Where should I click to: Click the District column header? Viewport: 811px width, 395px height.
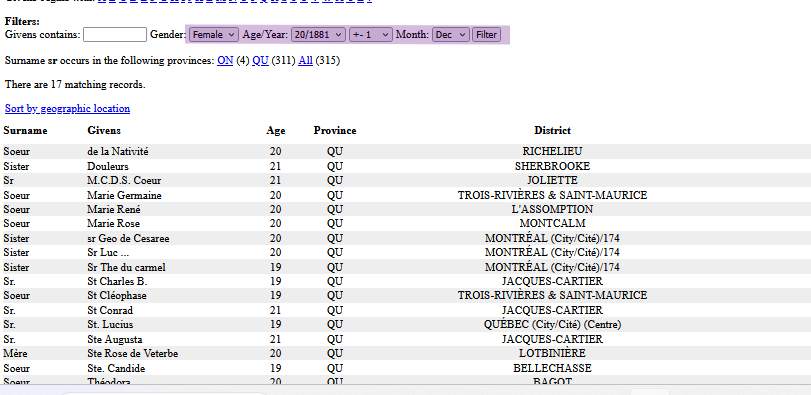click(552, 130)
